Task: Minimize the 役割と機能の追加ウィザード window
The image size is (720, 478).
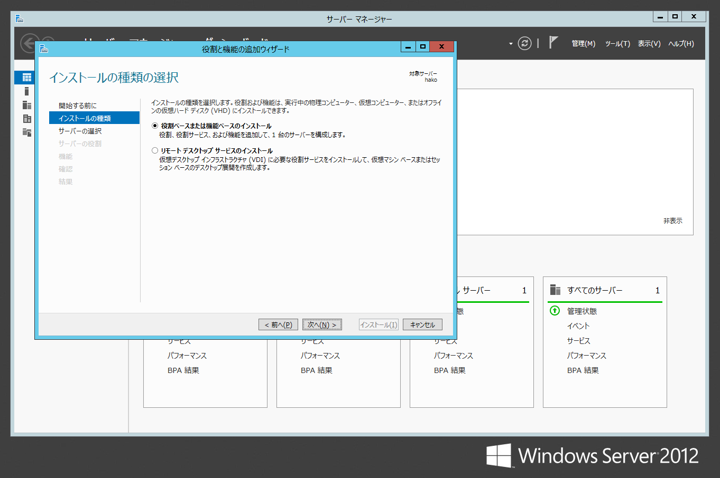Action: point(408,46)
